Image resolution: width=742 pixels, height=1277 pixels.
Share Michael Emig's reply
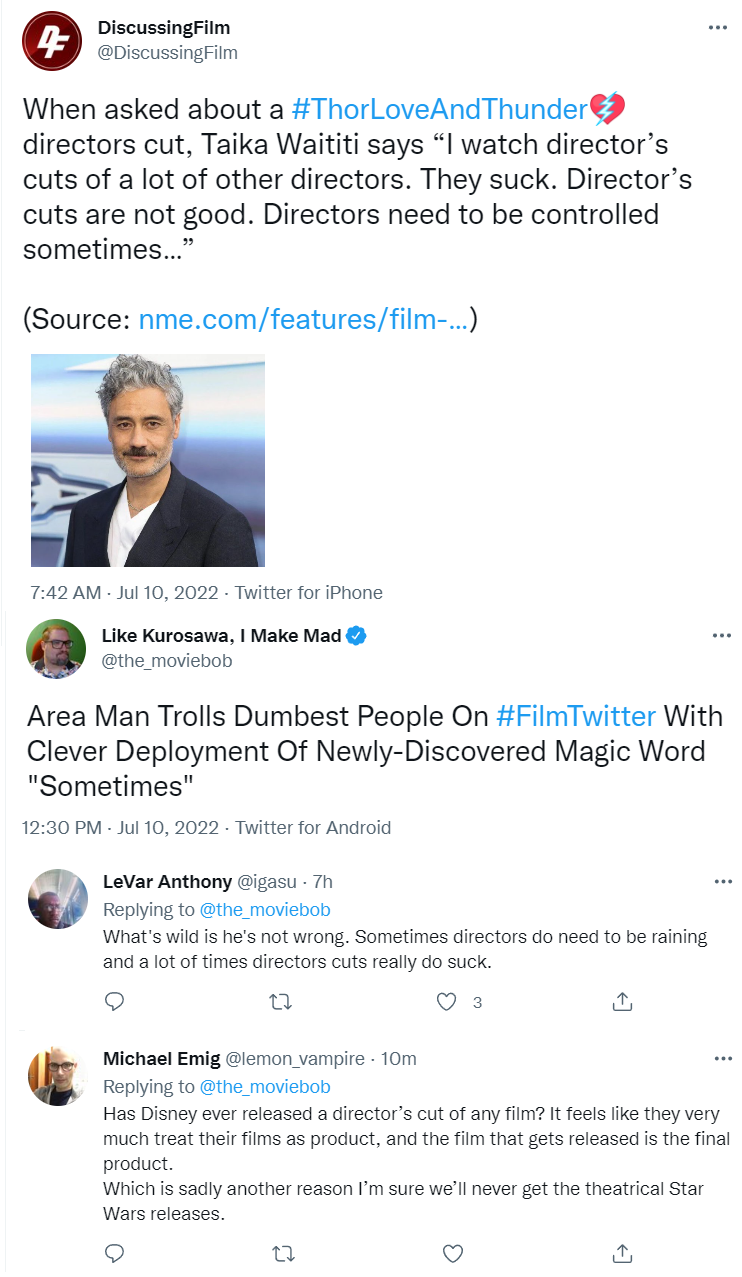click(x=621, y=1252)
